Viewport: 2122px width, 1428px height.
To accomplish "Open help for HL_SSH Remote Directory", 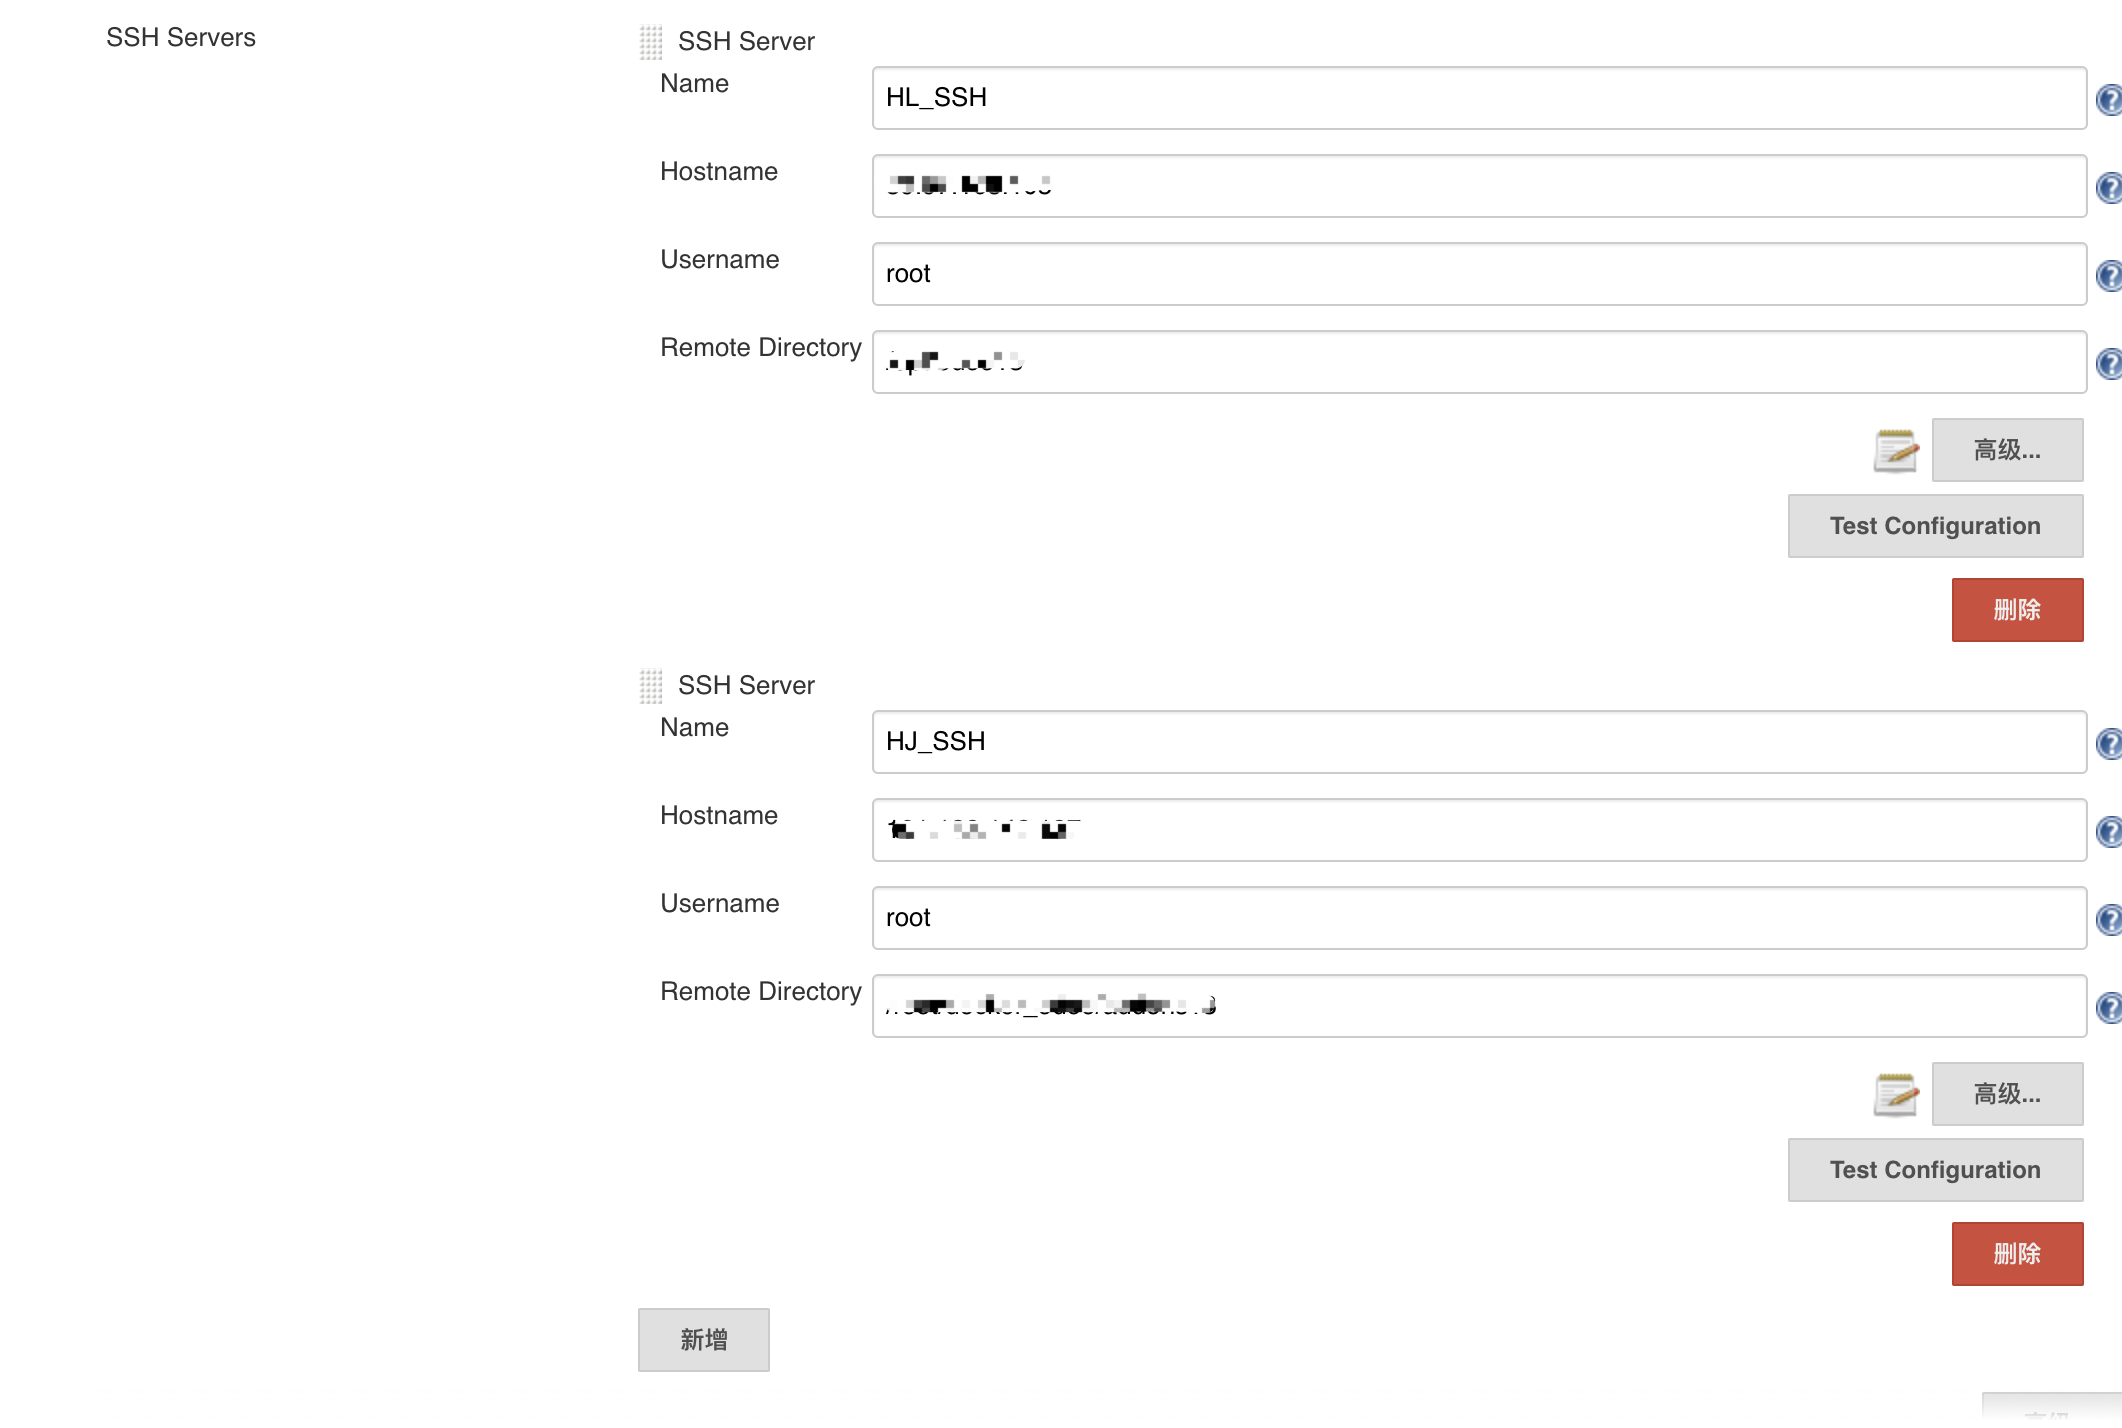I will point(2110,361).
